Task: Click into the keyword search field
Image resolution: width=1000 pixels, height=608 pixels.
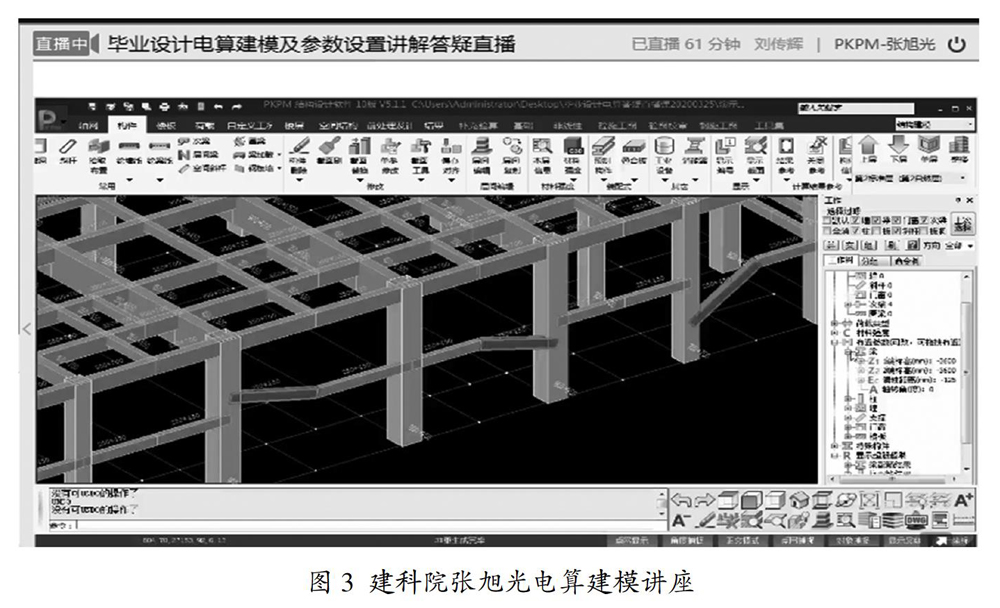Action: tap(856, 108)
